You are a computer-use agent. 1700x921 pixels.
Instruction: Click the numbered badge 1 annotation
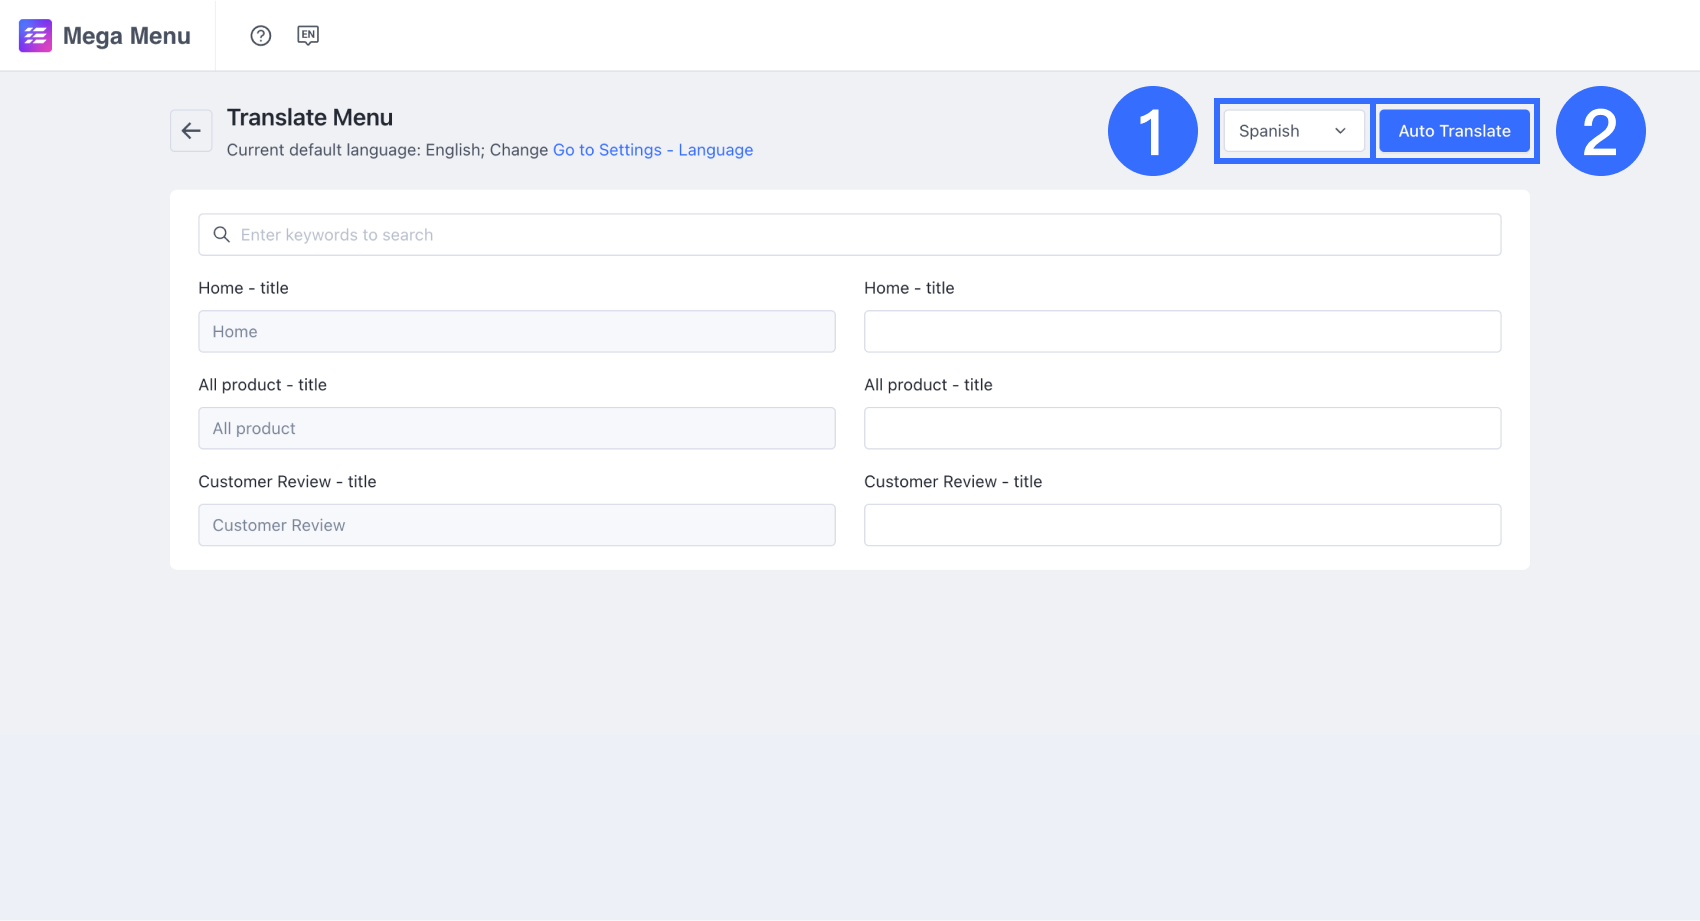[1152, 130]
